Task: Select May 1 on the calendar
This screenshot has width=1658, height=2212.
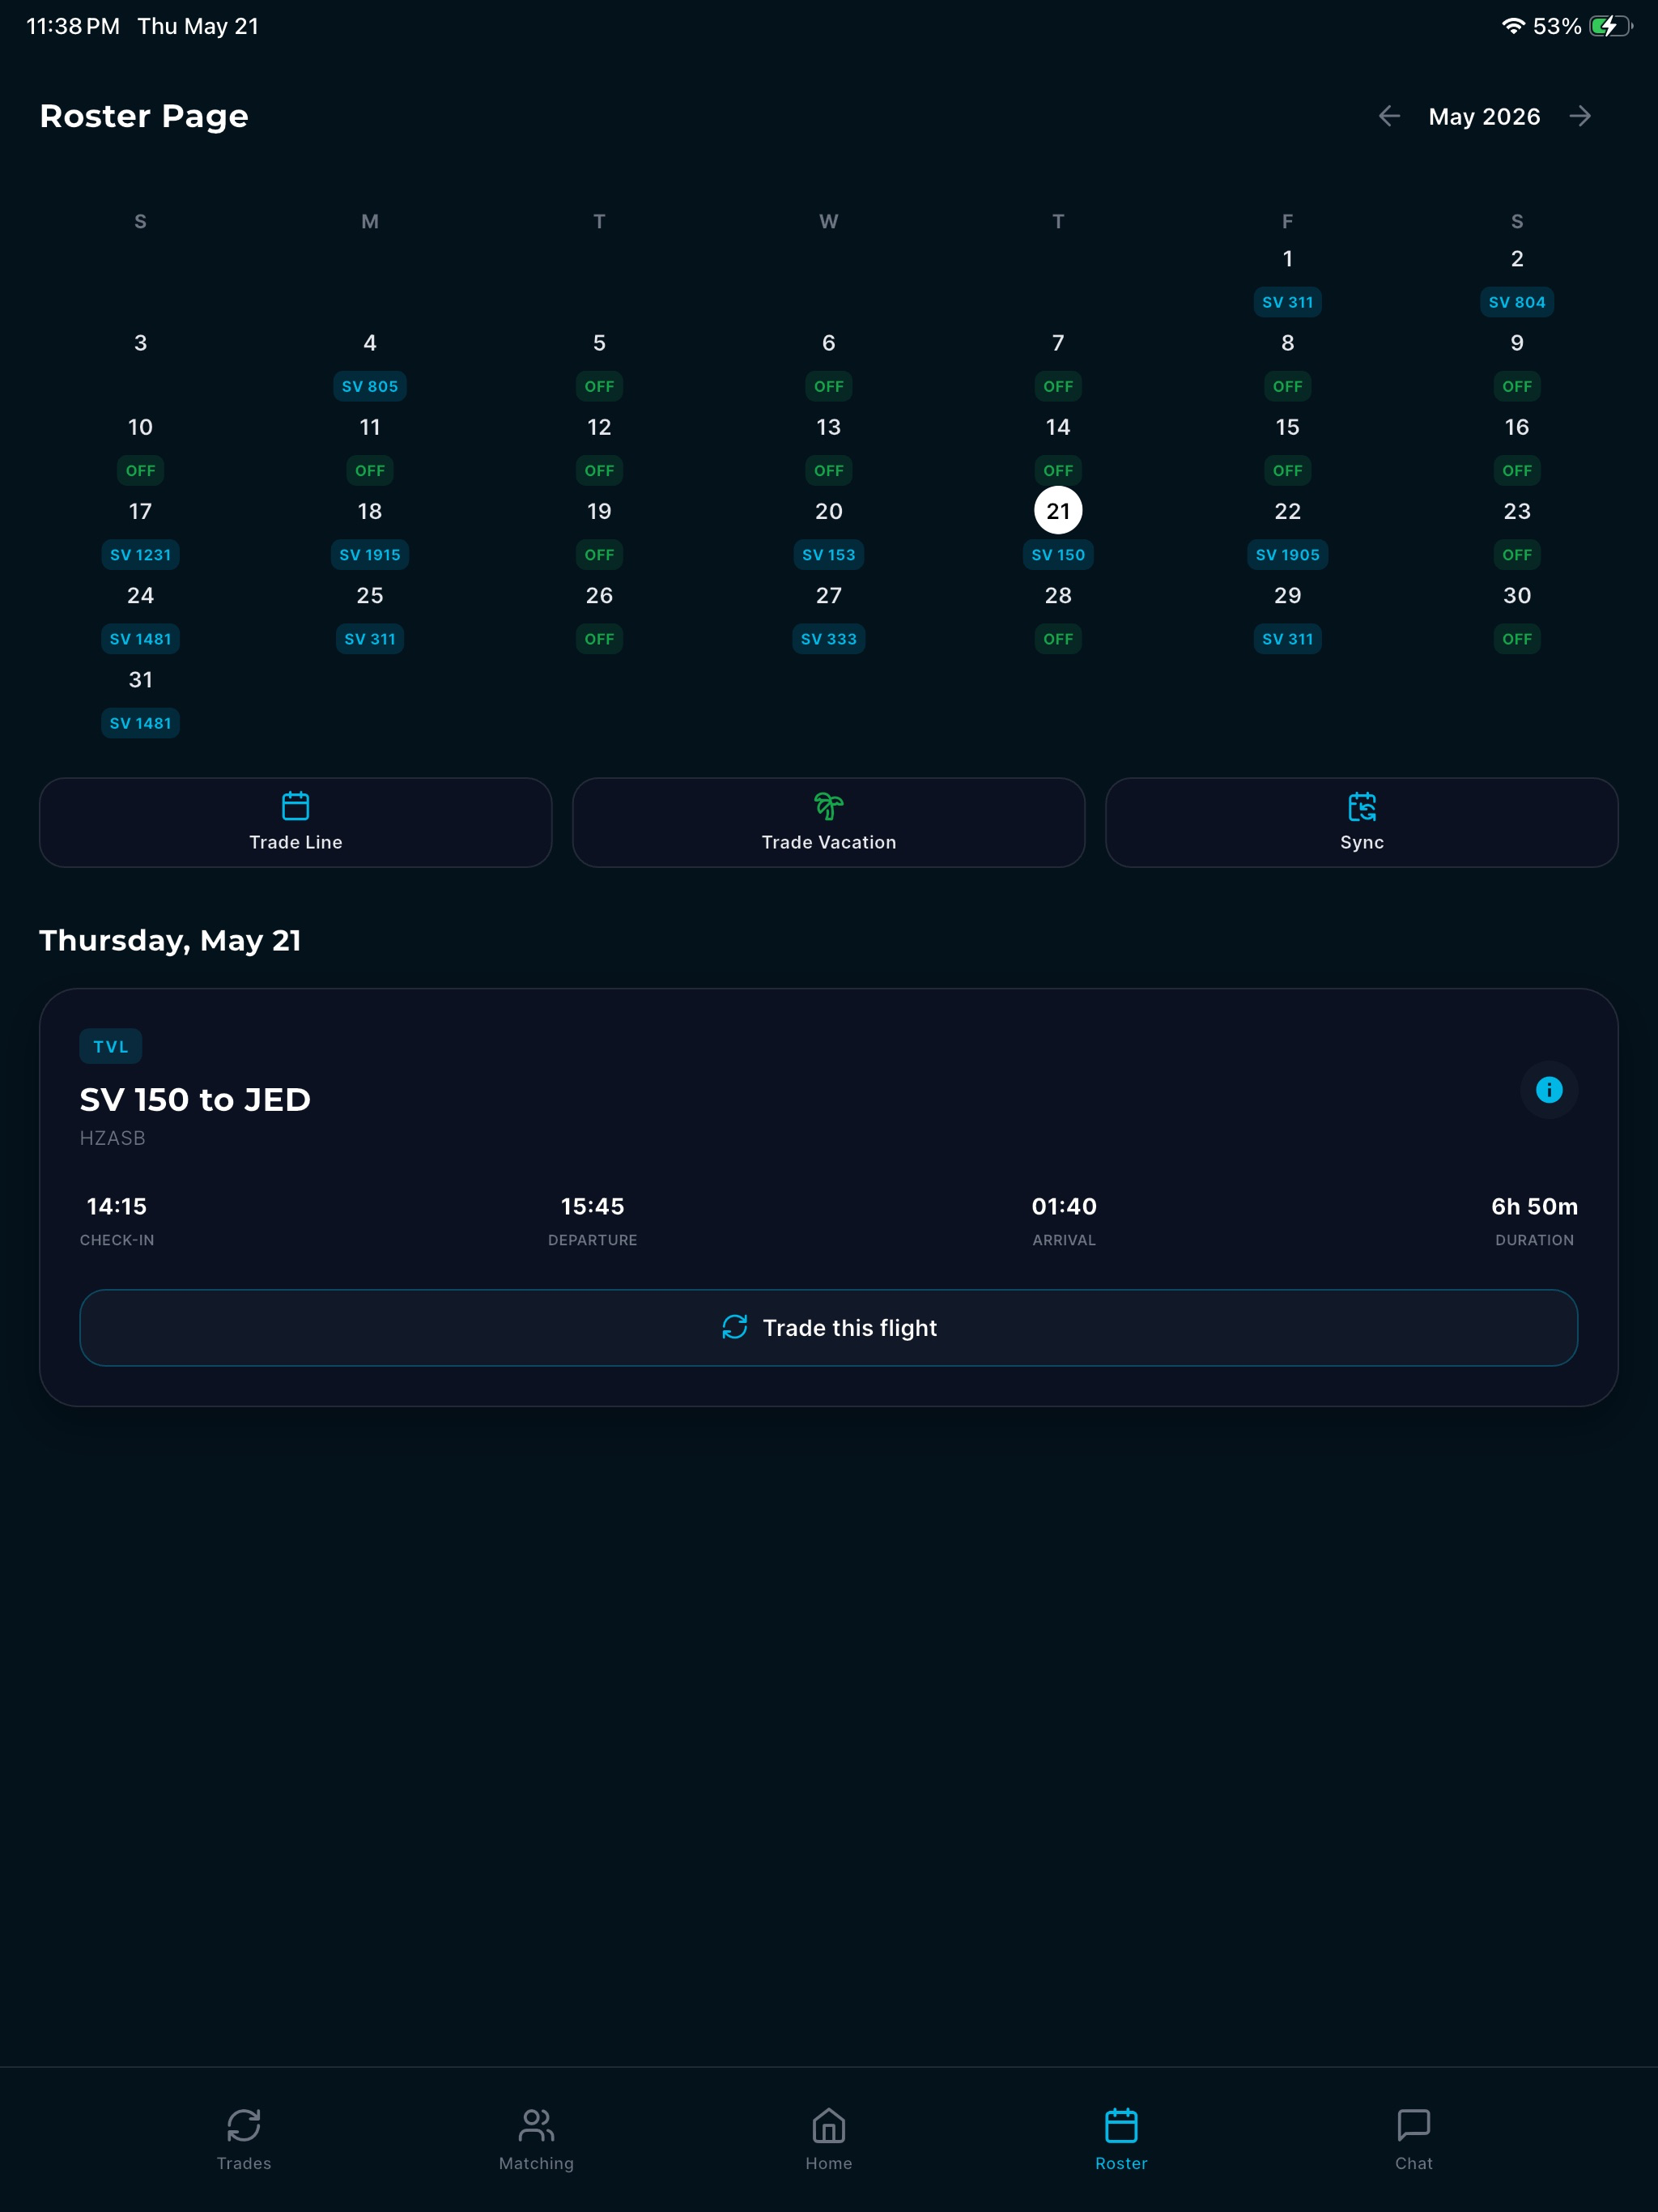Action: (1287, 259)
